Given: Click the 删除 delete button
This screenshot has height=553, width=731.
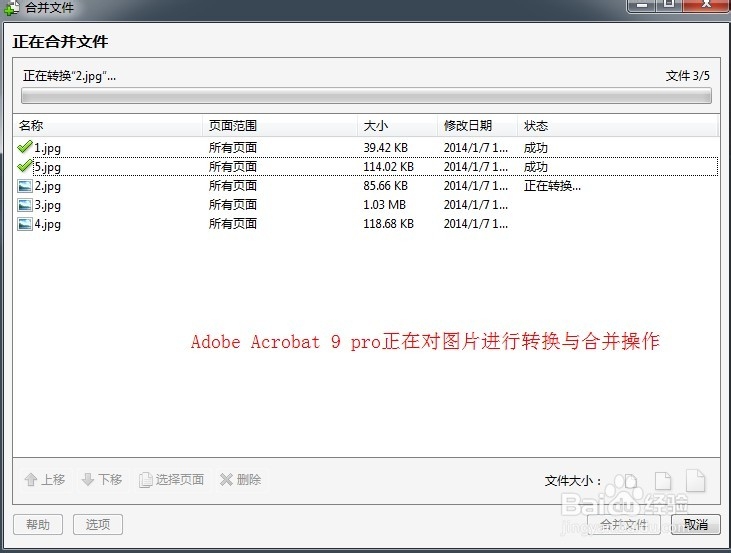Looking at the screenshot, I should pos(241,479).
